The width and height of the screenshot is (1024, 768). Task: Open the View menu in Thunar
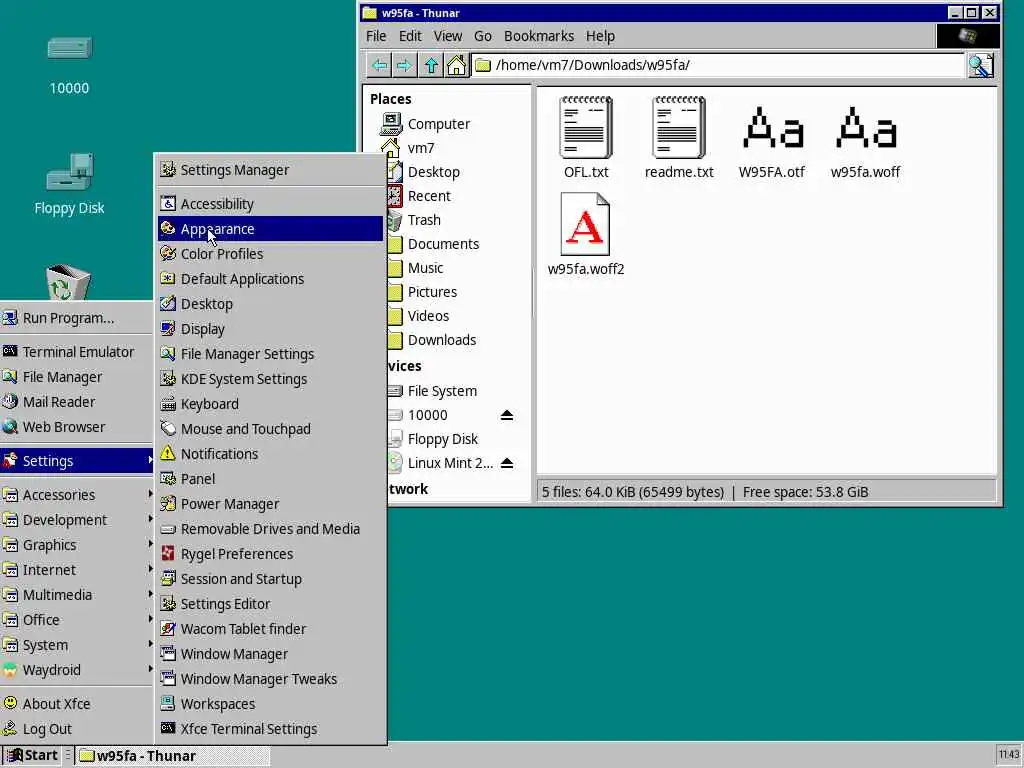coord(447,37)
